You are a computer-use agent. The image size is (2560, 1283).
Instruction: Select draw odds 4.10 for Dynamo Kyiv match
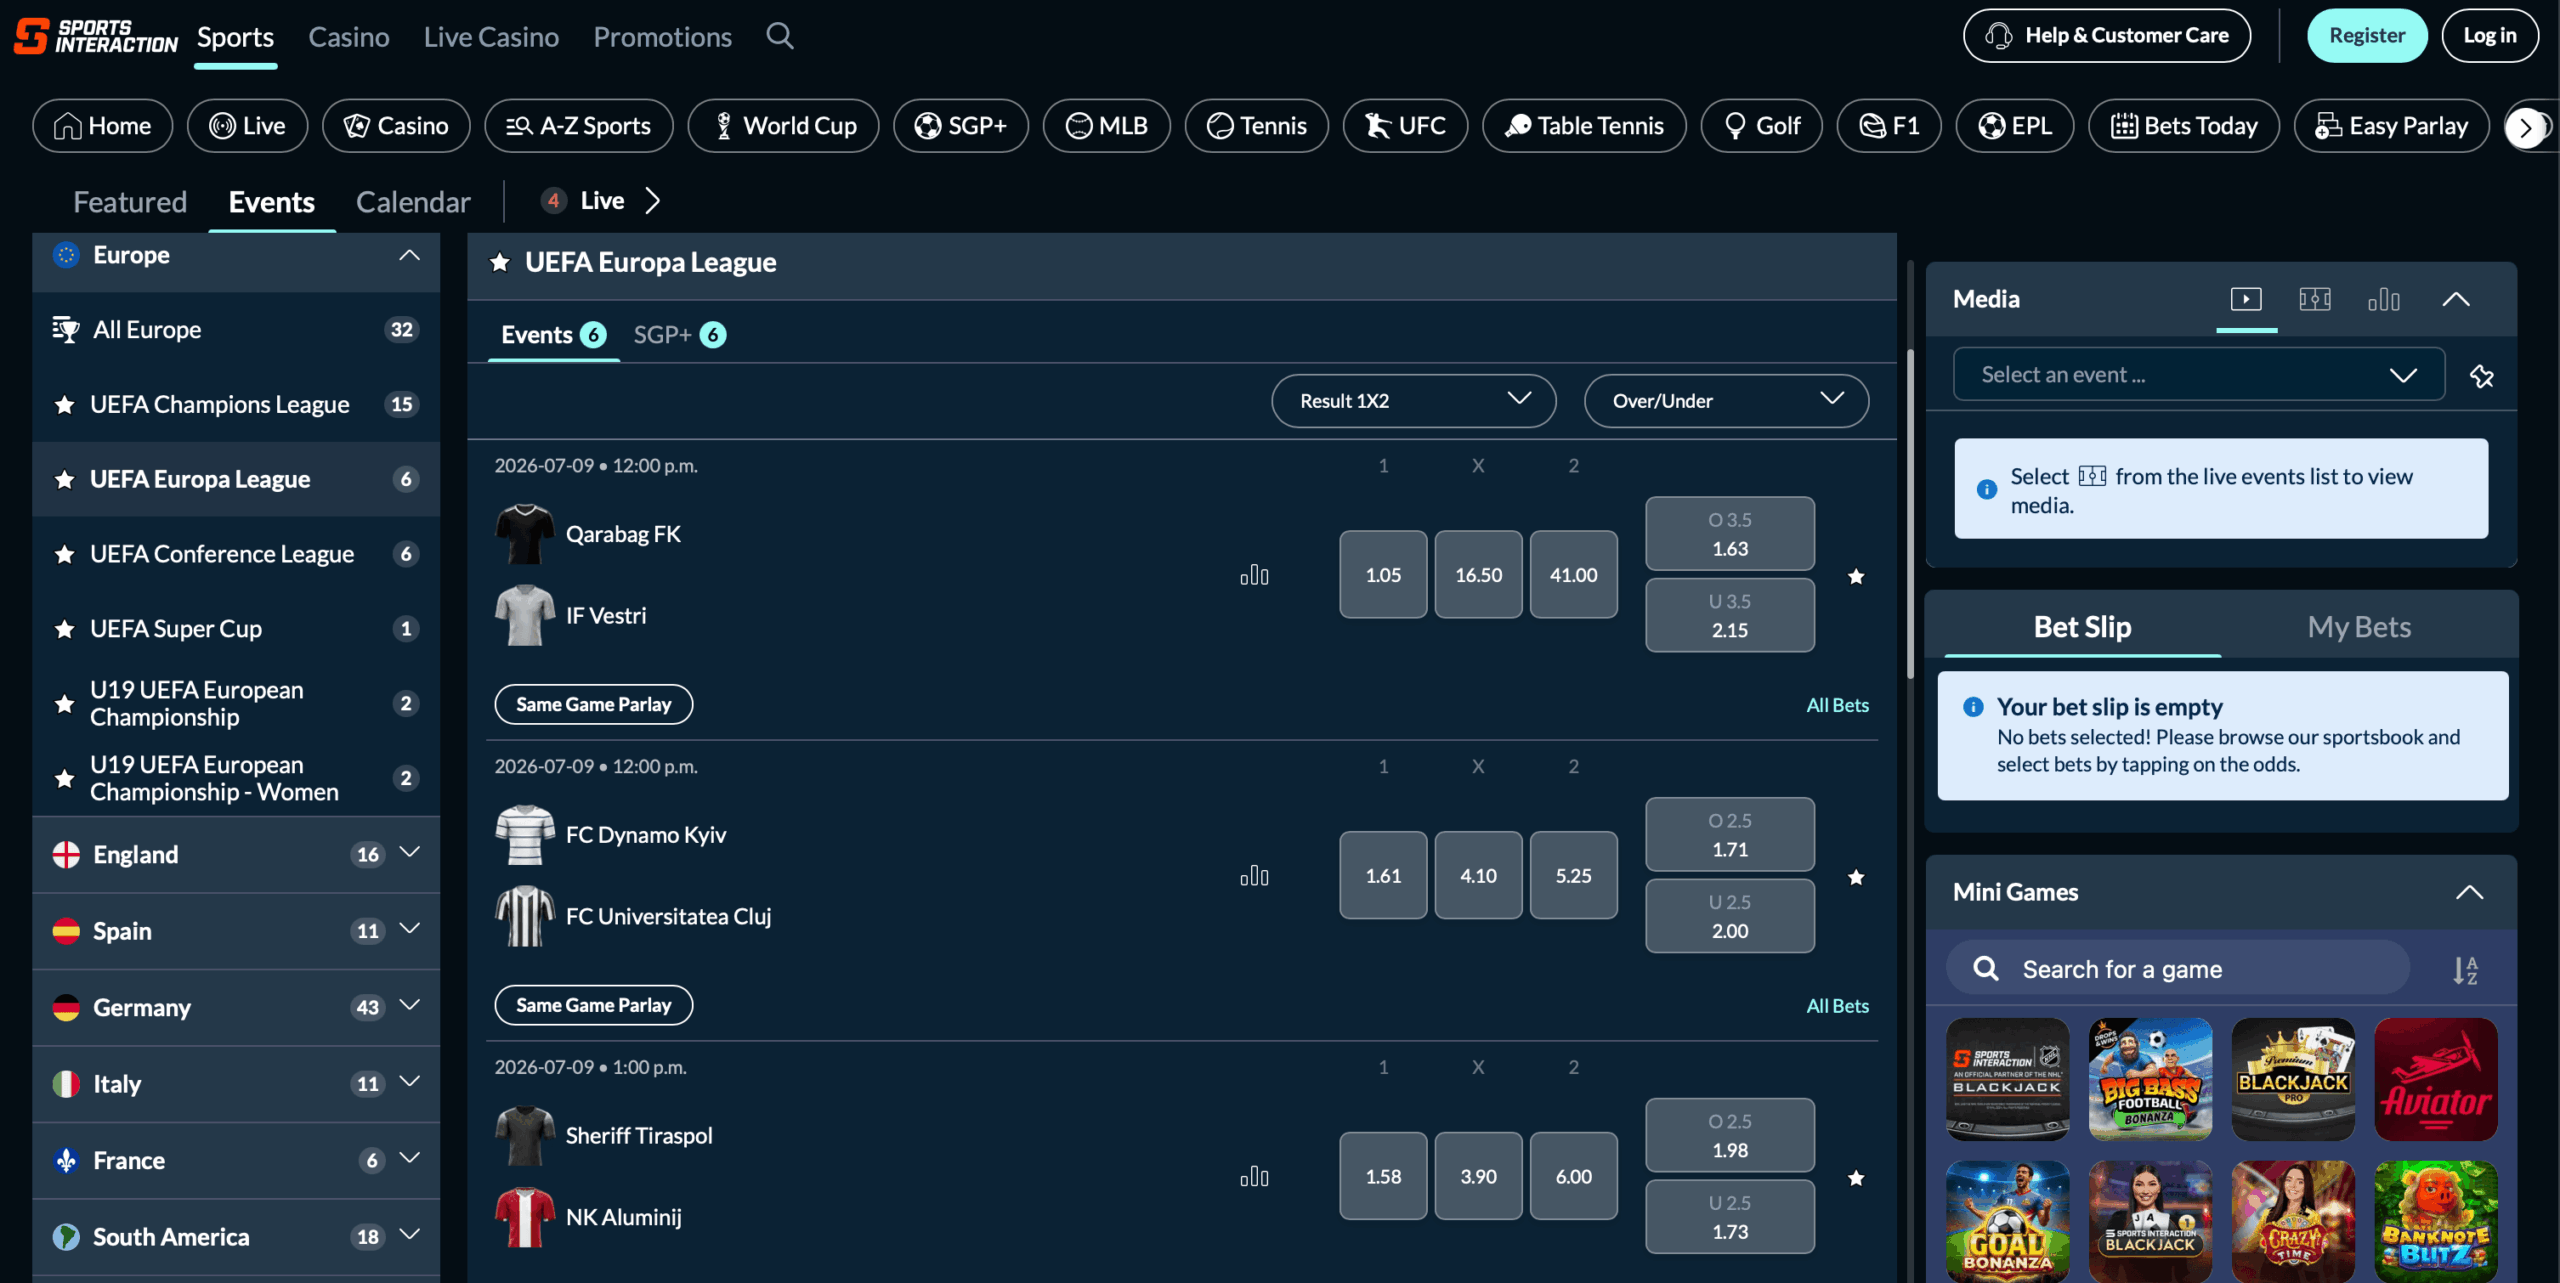pos(1478,876)
